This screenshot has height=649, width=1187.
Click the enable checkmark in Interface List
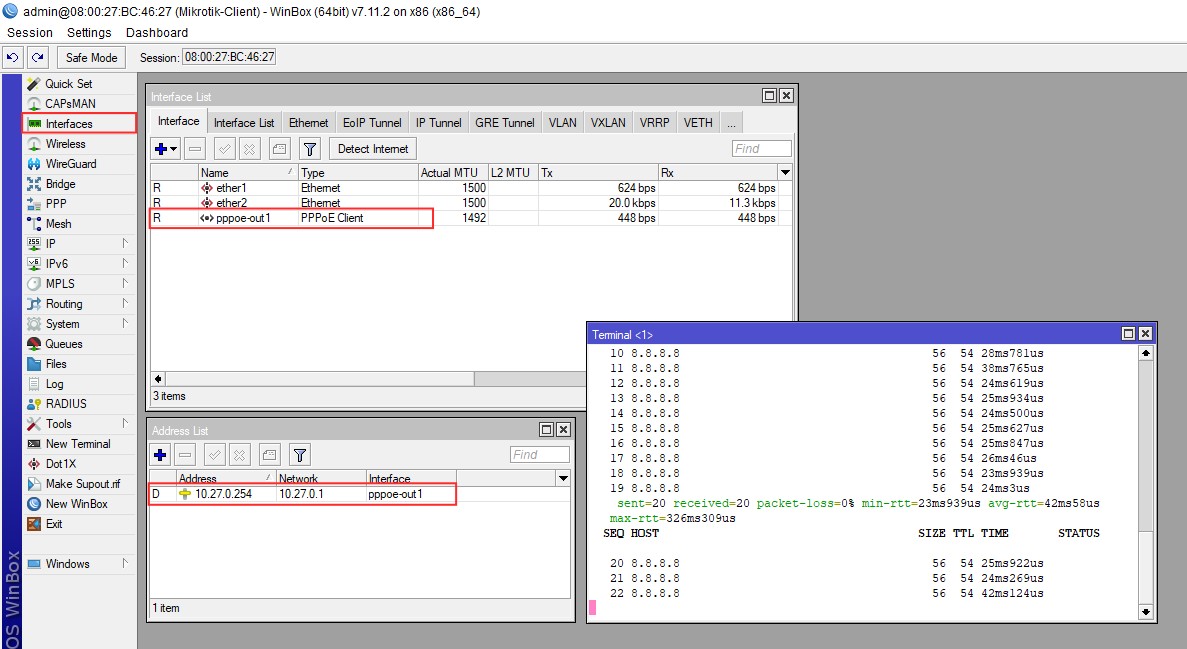click(225, 149)
